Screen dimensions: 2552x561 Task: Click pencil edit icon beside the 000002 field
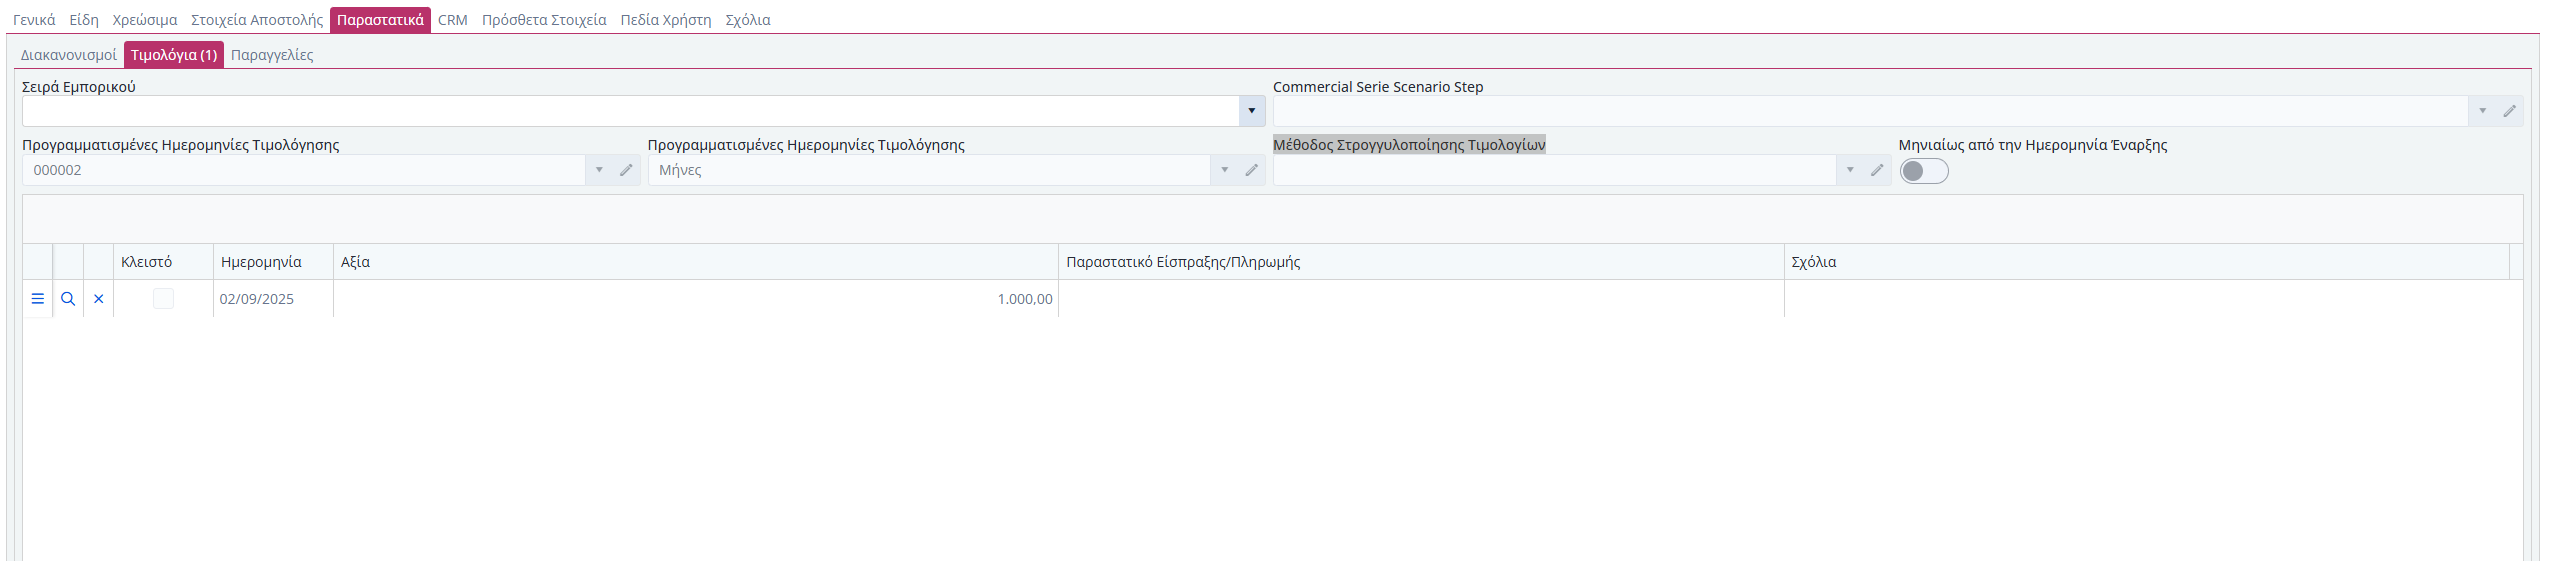[626, 170]
